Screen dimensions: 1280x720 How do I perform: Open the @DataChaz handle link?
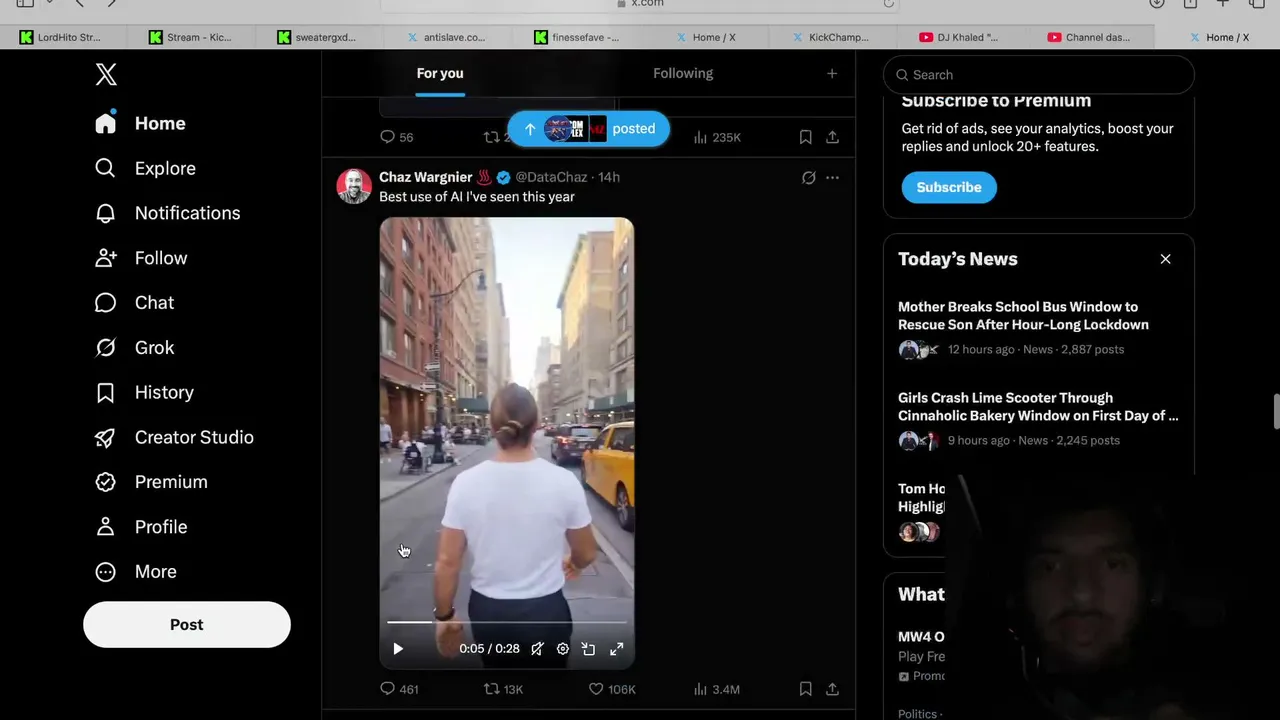(x=551, y=177)
